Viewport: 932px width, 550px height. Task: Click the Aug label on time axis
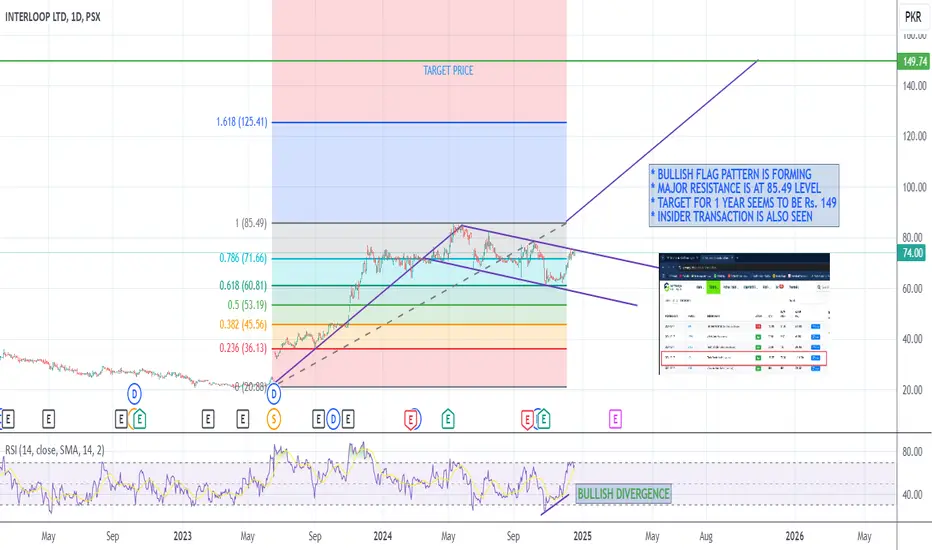[706, 536]
